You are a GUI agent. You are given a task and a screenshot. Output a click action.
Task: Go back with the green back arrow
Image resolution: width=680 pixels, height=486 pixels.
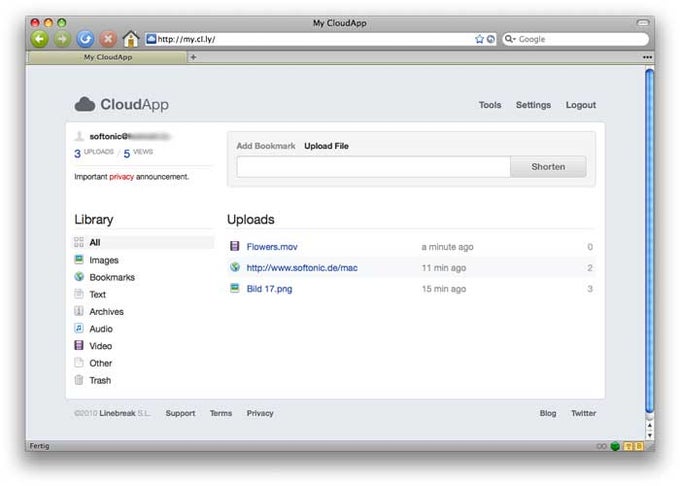[x=39, y=39]
